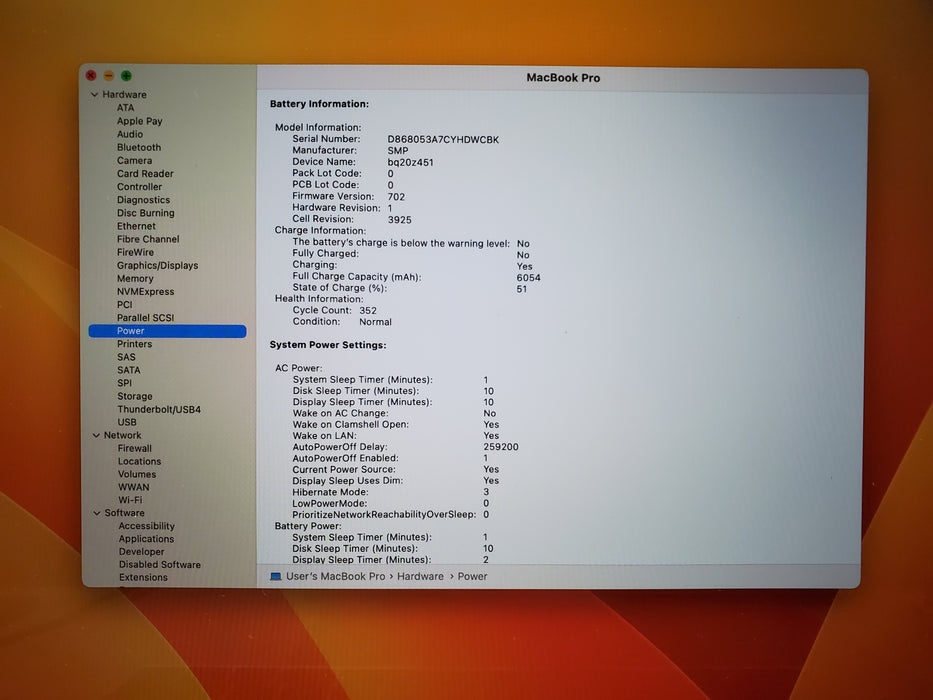Click the Battery Information heading
The image size is (933, 700).
(x=319, y=104)
